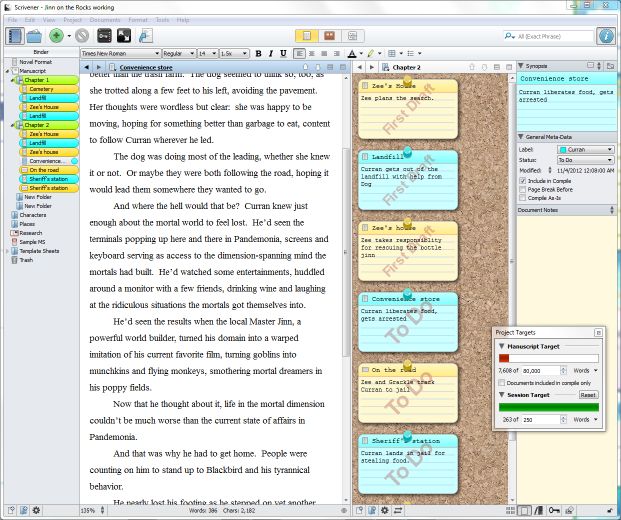
Task: Apply bold formatting
Action: click(x=258, y=53)
